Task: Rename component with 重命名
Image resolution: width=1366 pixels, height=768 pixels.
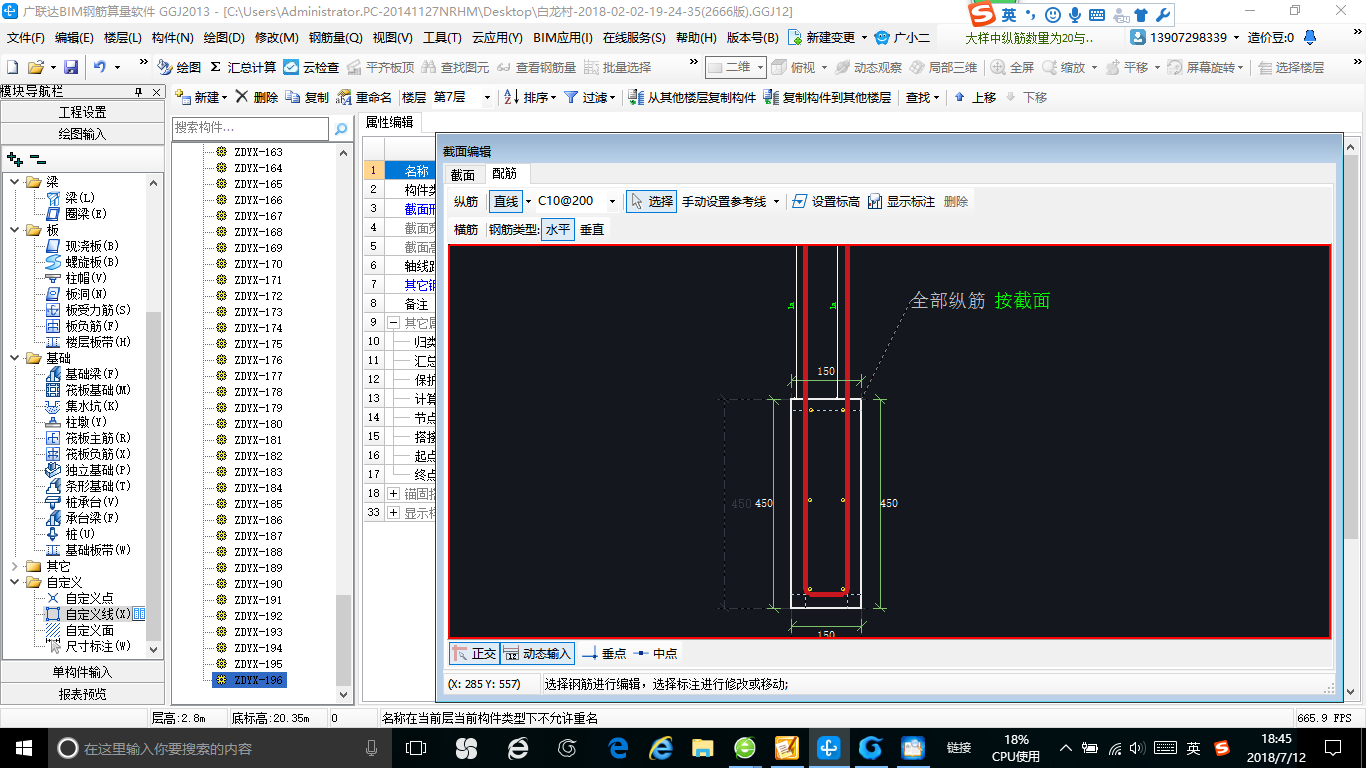Action: [364, 97]
